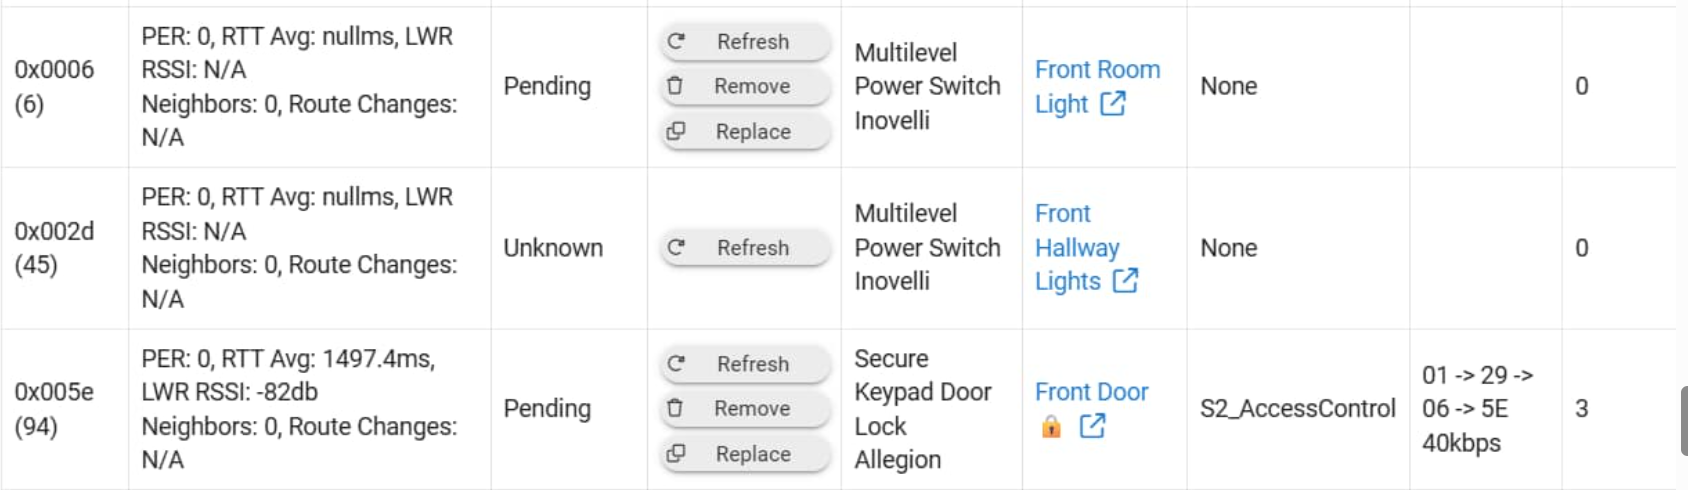
Task: Click the vertical scrollbar handle at right edge
Action: pos(1683,420)
